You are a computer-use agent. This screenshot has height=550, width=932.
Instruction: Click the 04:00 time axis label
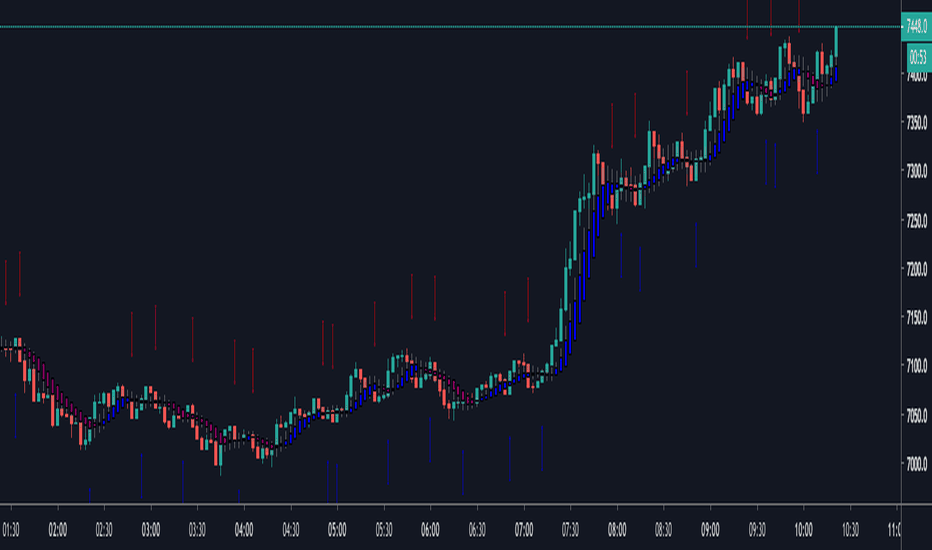pyautogui.click(x=244, y=530)
